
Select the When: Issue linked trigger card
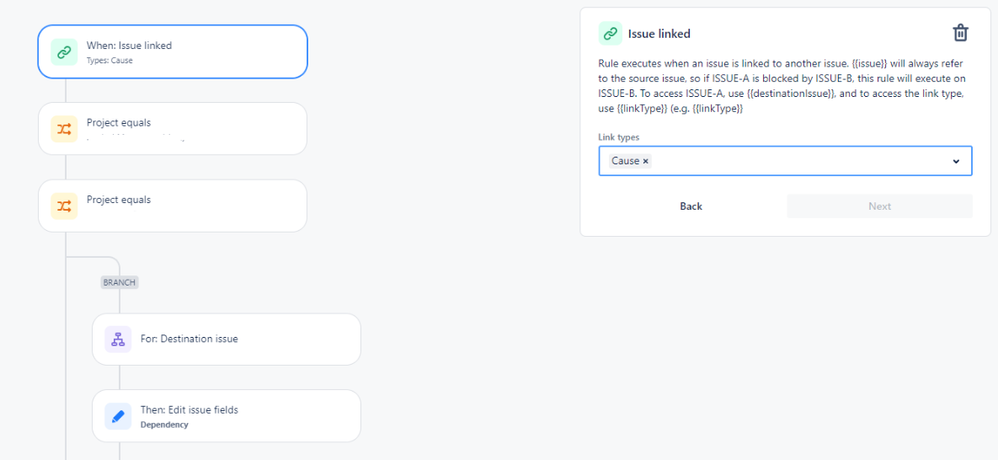point(172,52)
